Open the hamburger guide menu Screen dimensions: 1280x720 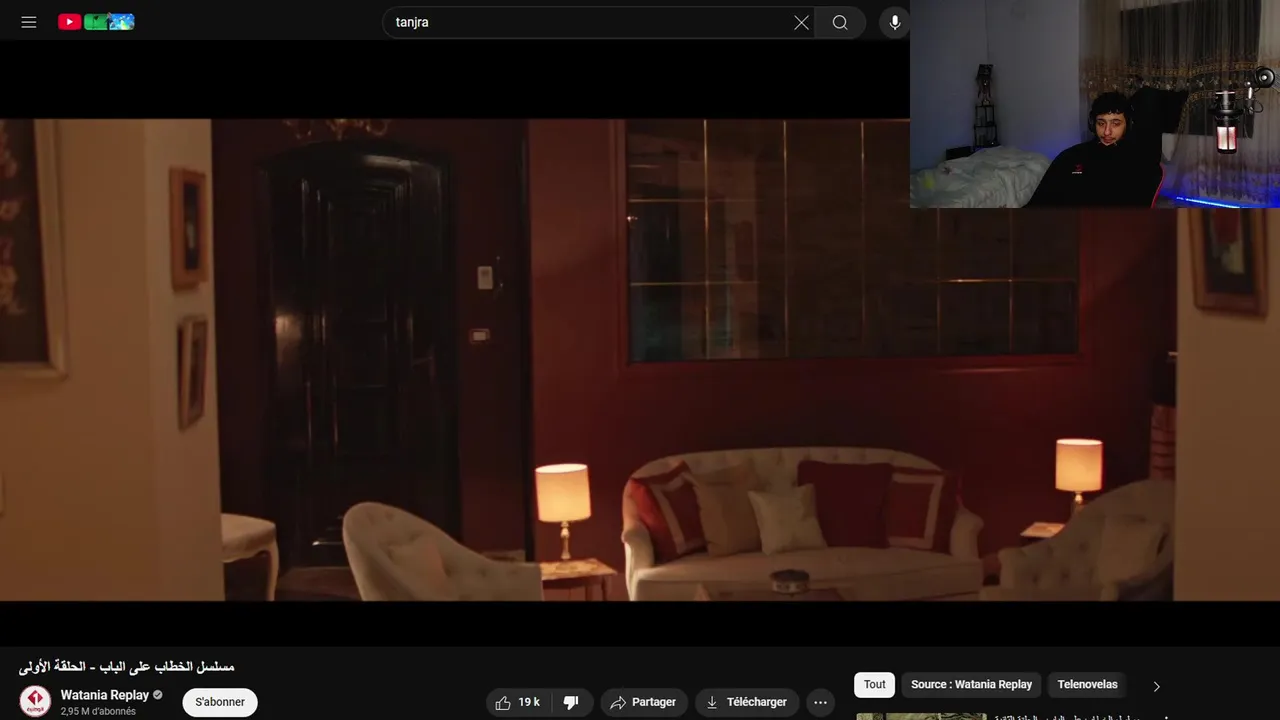29,22
